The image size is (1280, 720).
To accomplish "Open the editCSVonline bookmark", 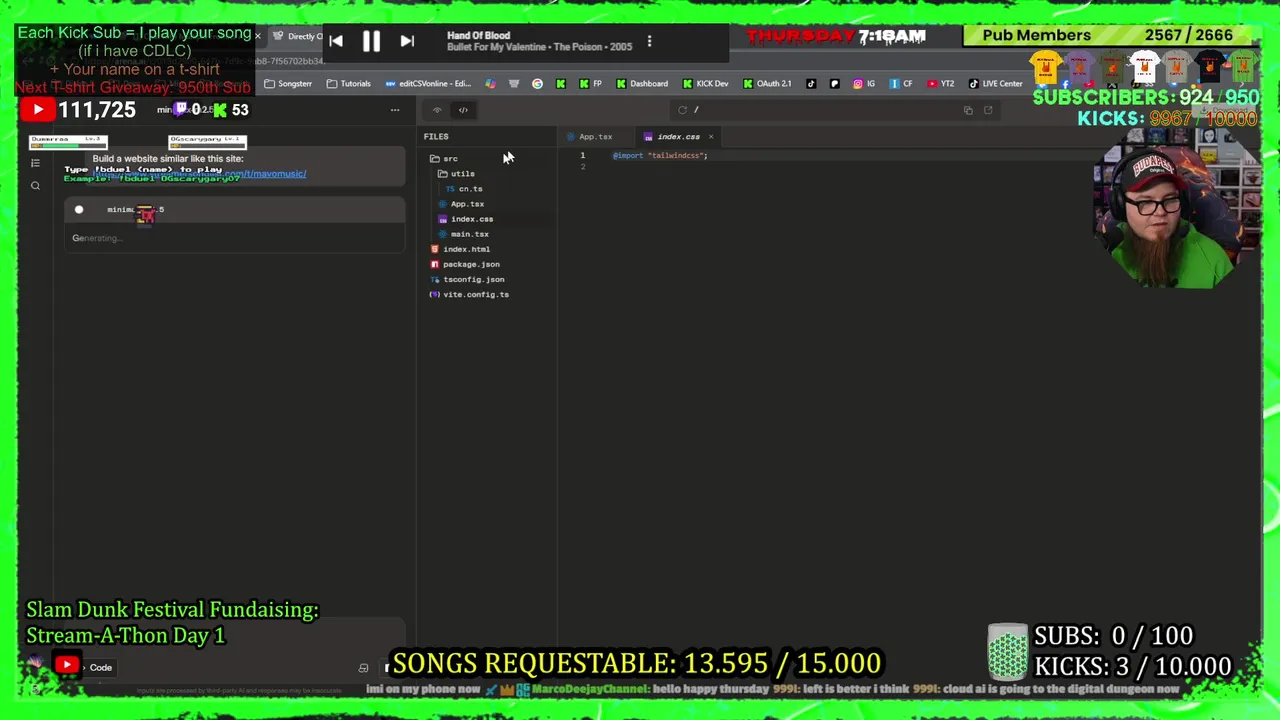I will coord(428,84).
